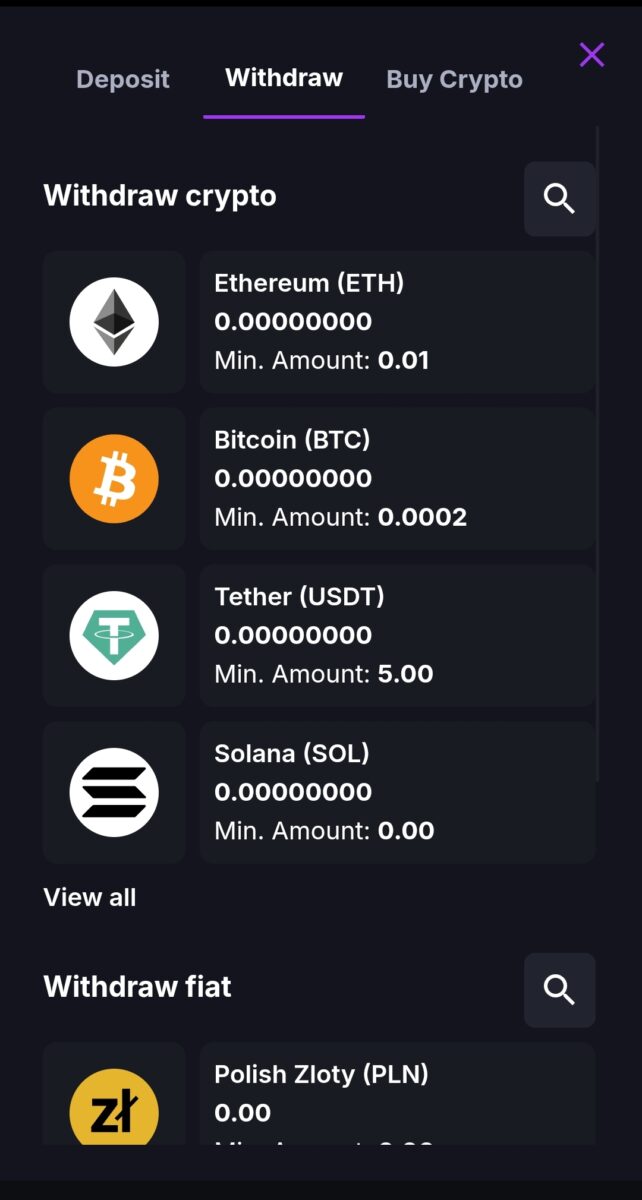Switch to the Deposit tab
The width and height of the screenshot is (642, 1200).
(x=123, y=79)
